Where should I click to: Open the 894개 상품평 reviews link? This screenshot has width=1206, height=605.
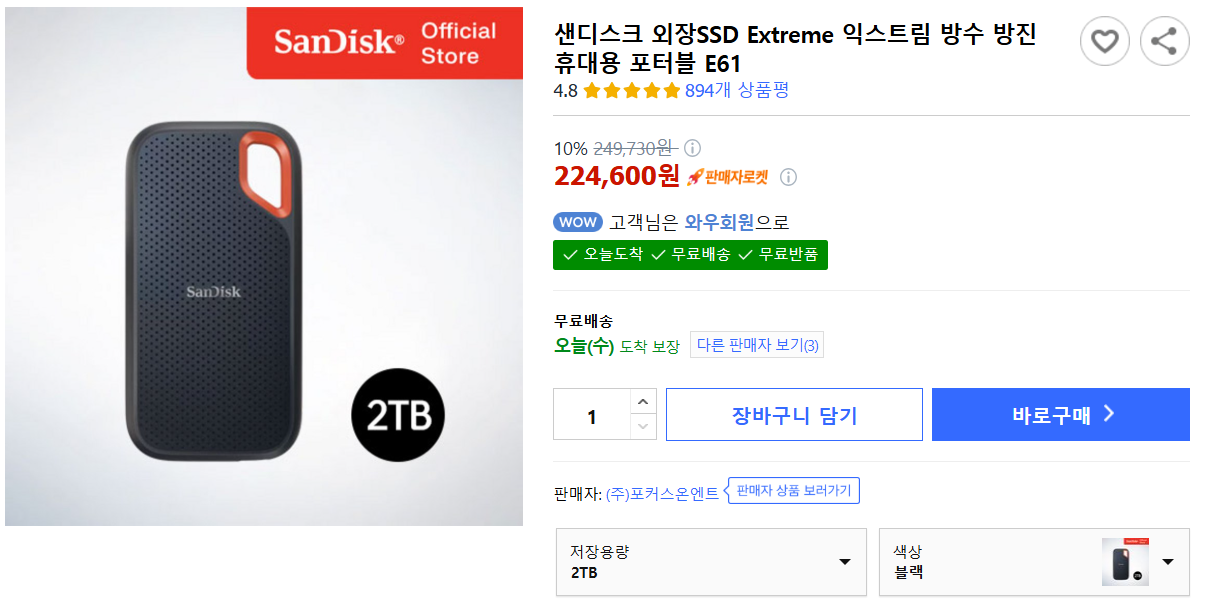(737, 91)
